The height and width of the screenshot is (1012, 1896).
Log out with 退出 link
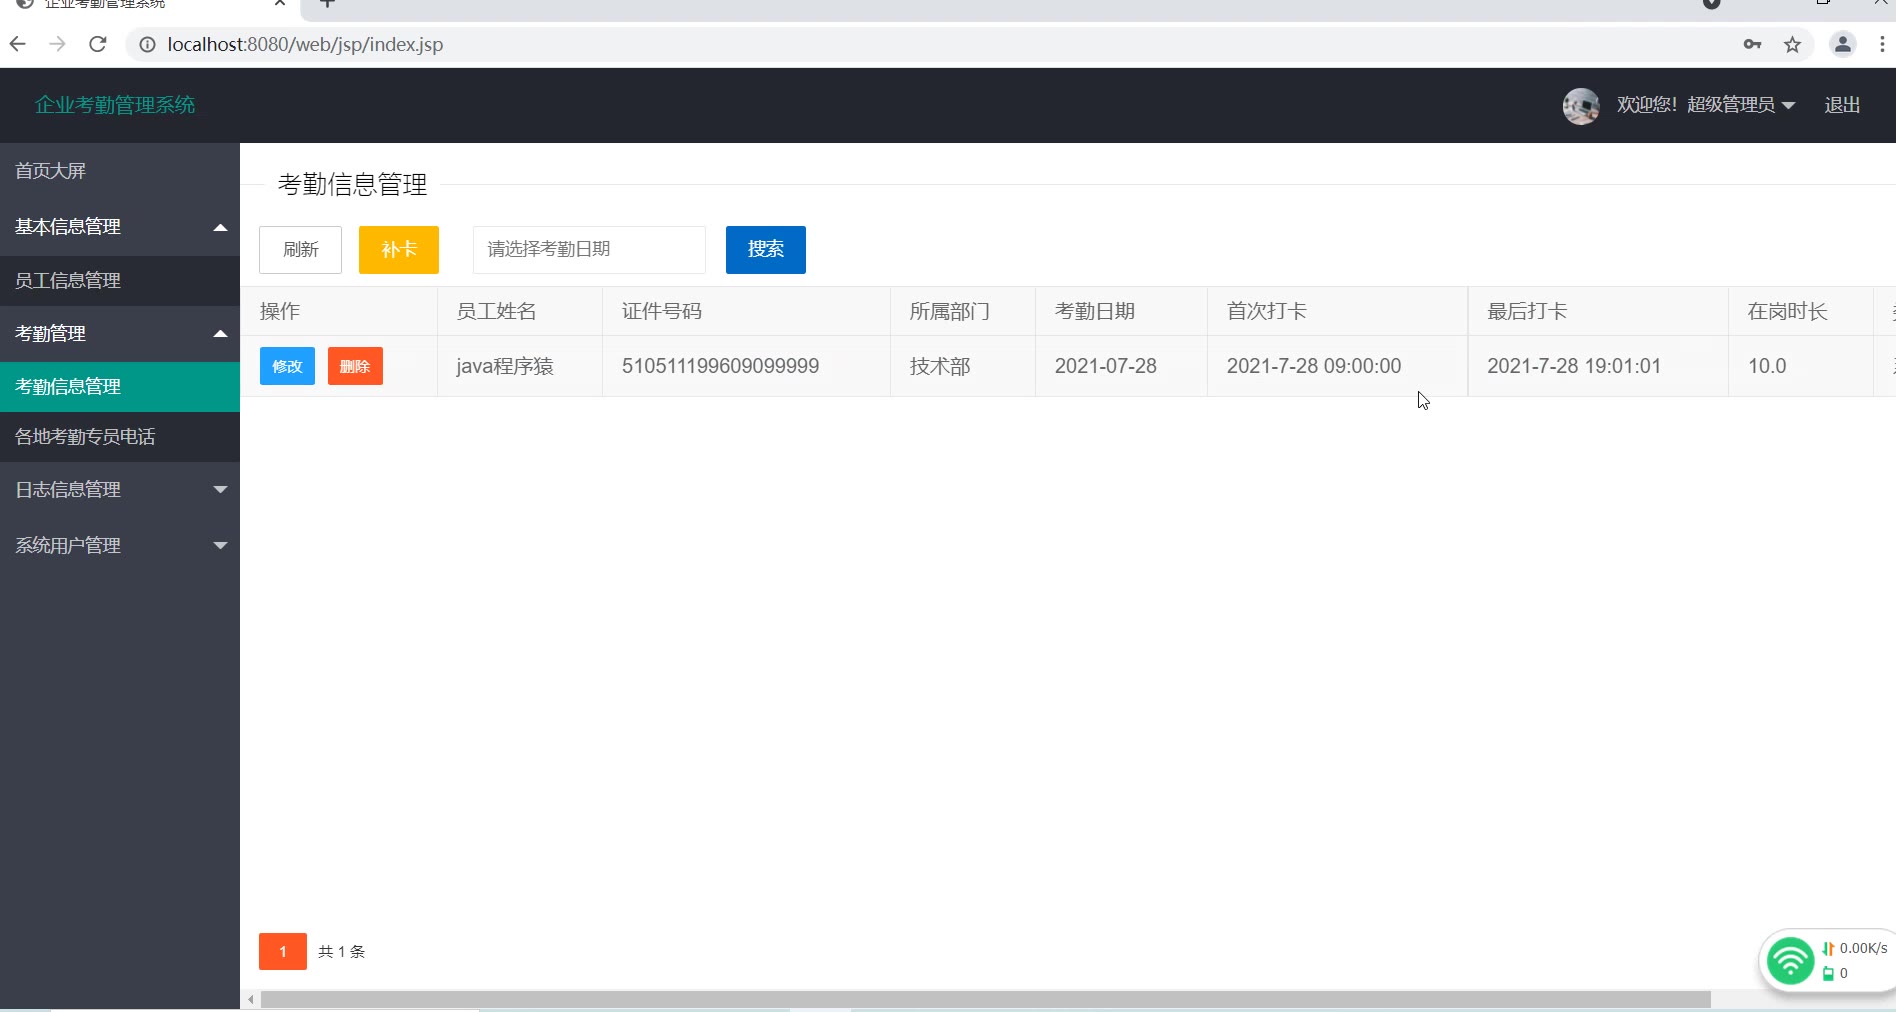[1842, 105]
